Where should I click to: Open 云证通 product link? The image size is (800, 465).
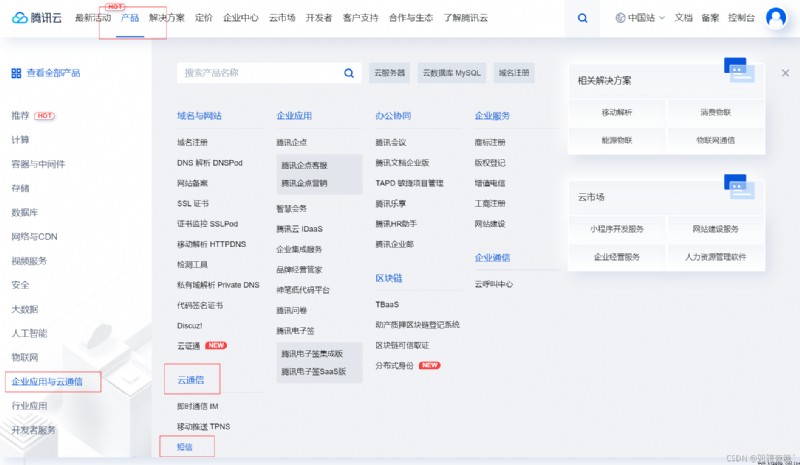tap(188, 346)
